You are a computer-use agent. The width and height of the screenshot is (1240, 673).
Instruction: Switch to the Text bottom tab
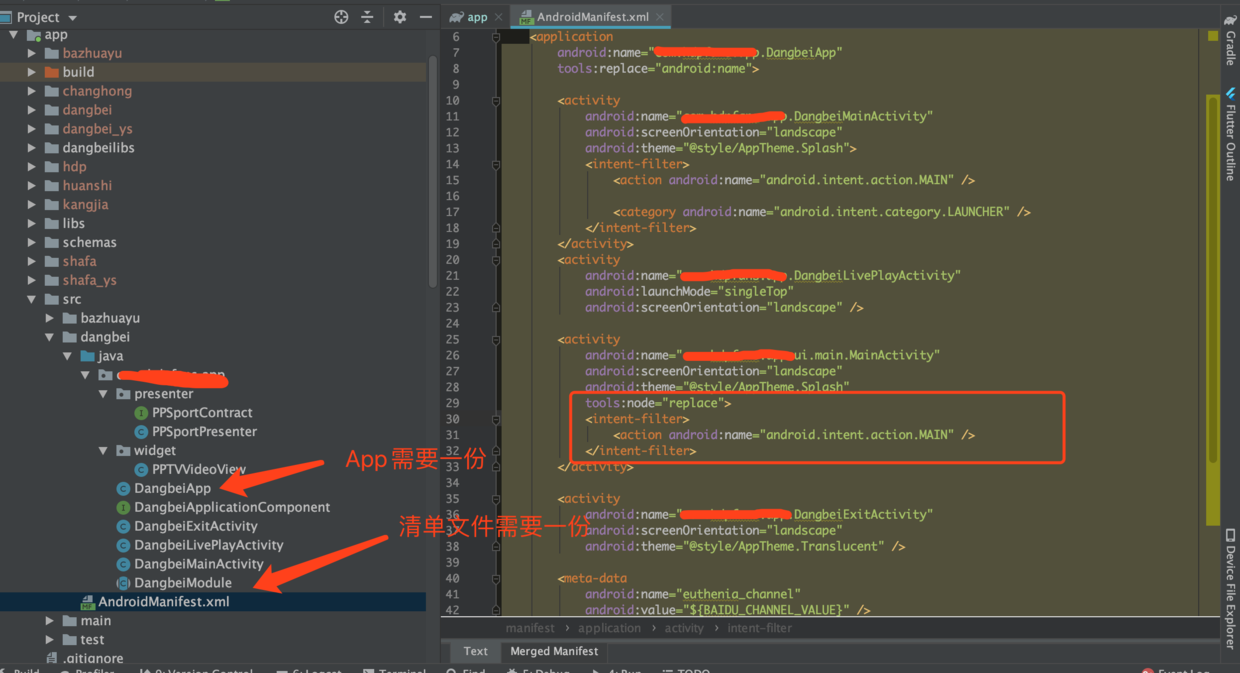476,651
